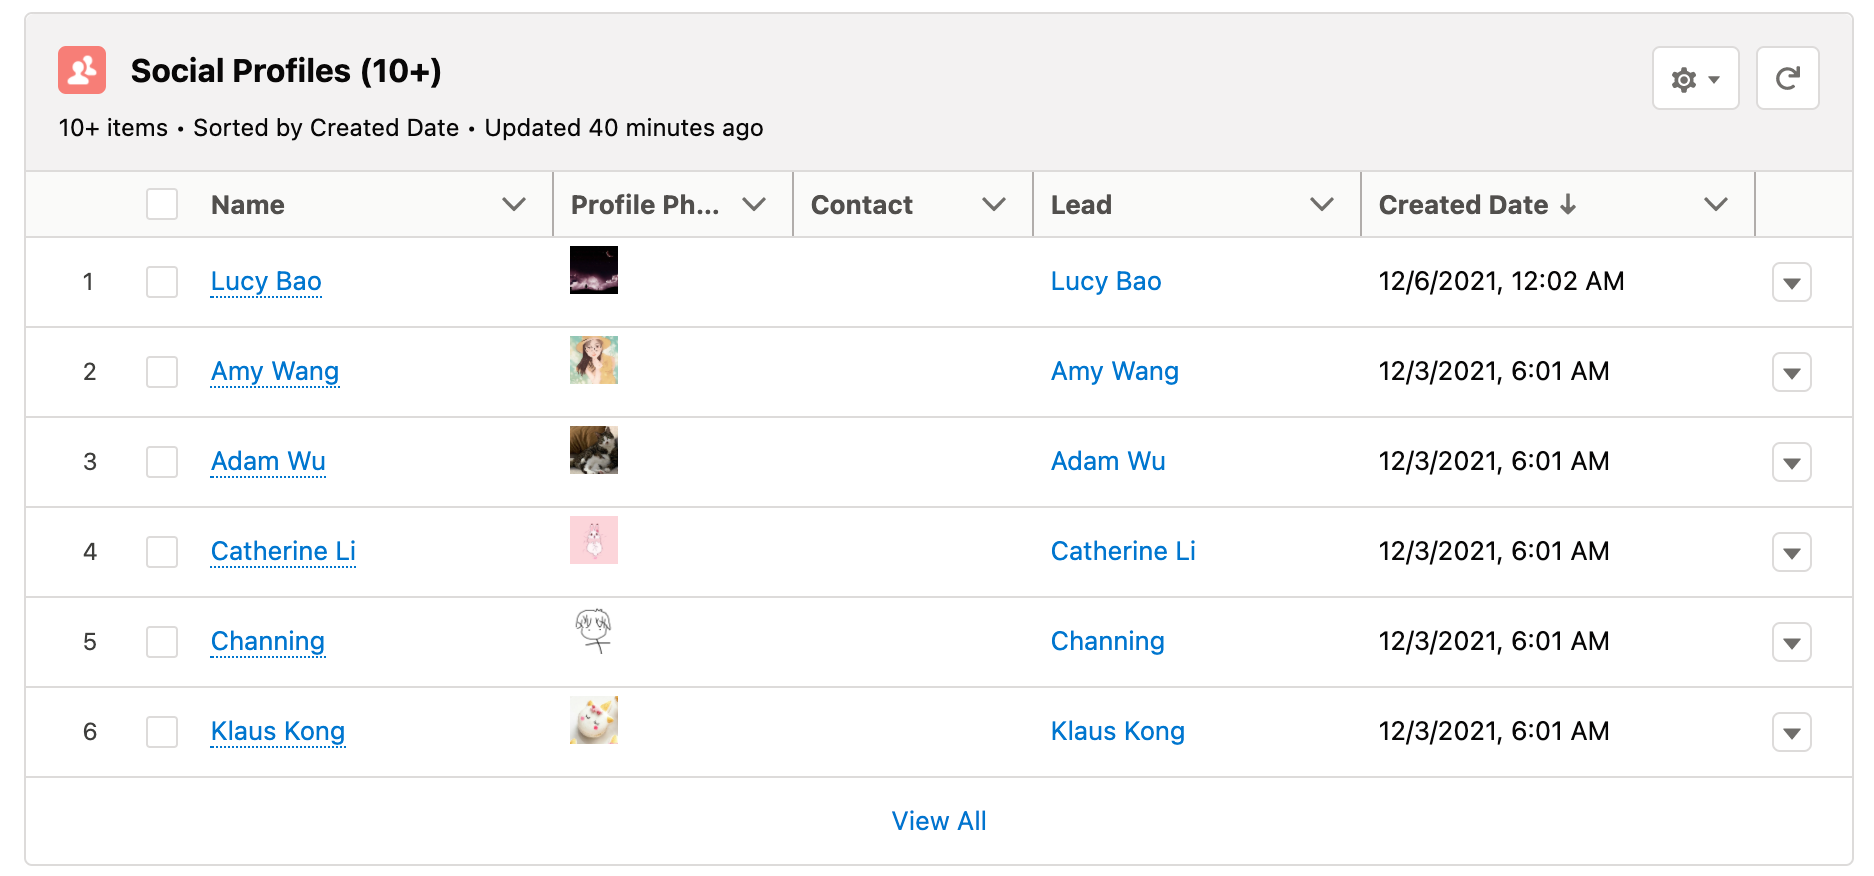The image size is (1874, 876).
Task: Open row actions menu for Channing
Action: 1791,643
